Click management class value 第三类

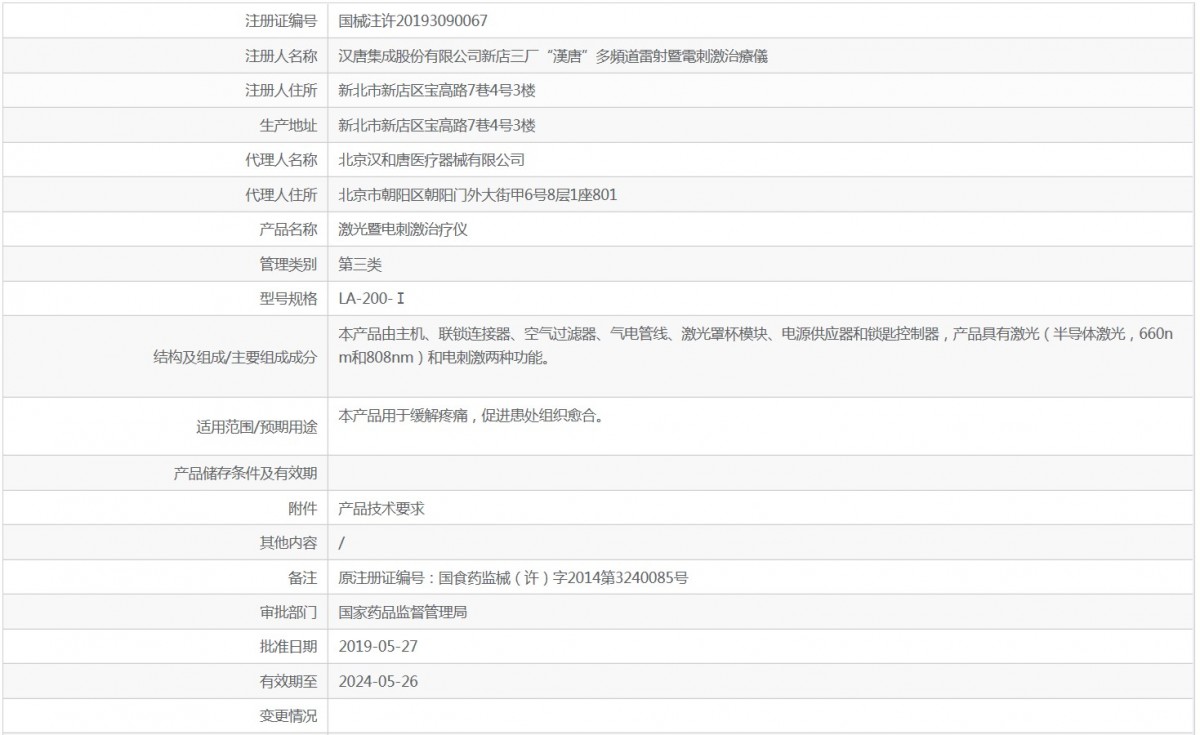[x=360, y=264]
